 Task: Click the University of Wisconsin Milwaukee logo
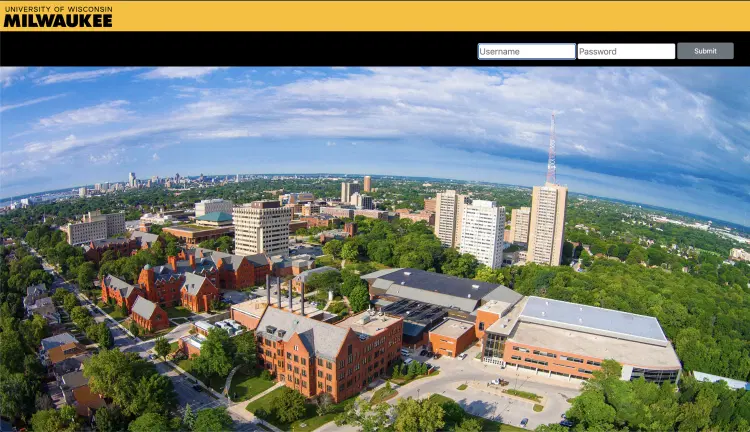click(x=57, y=15)
